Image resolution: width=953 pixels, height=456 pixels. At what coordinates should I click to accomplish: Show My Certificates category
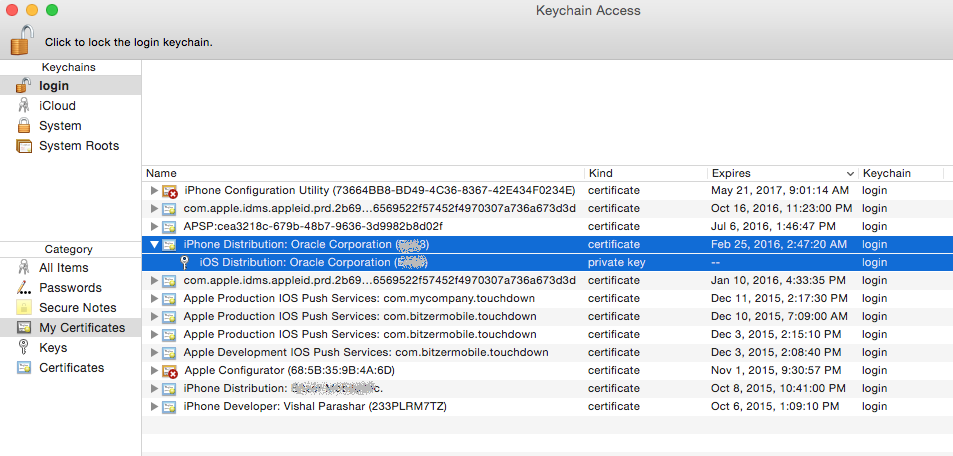coord(71,328)
